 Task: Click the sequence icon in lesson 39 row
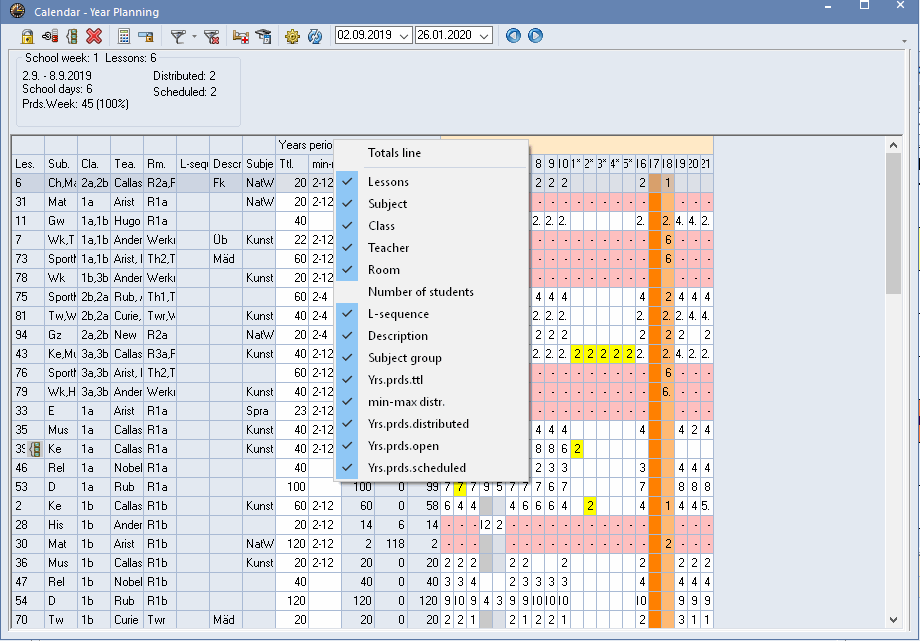pyautogui.click(x=35, y=449)
